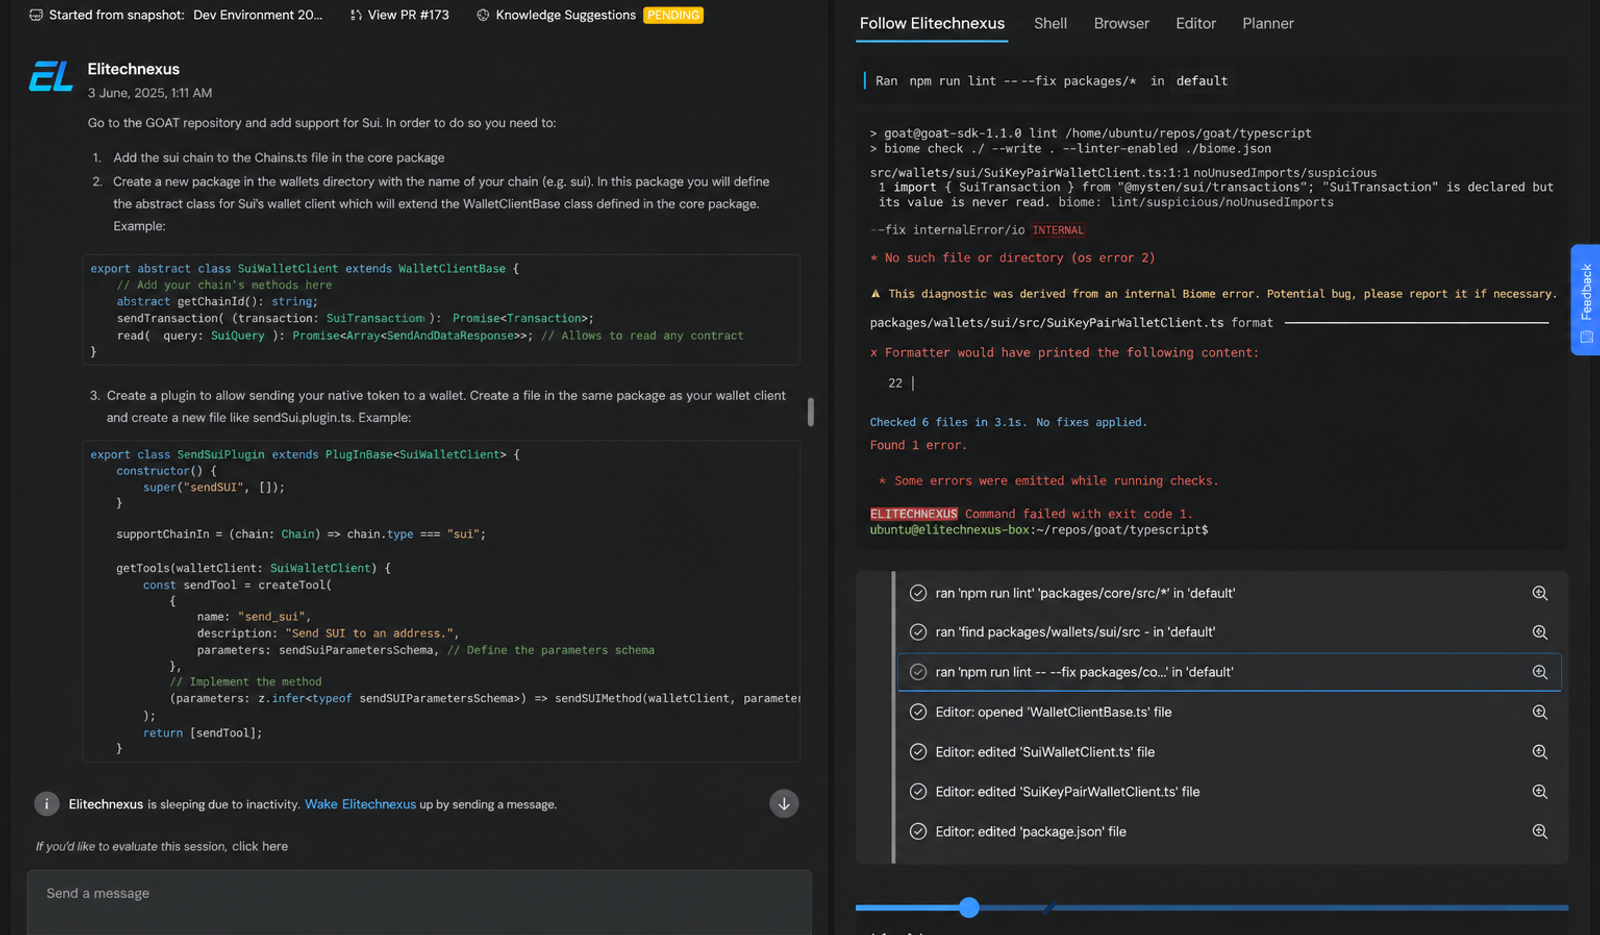Click the check icon for 'npm run lint -- --fix' step
The width and height of the screenshot is (1600, 935).
point(918,672)
